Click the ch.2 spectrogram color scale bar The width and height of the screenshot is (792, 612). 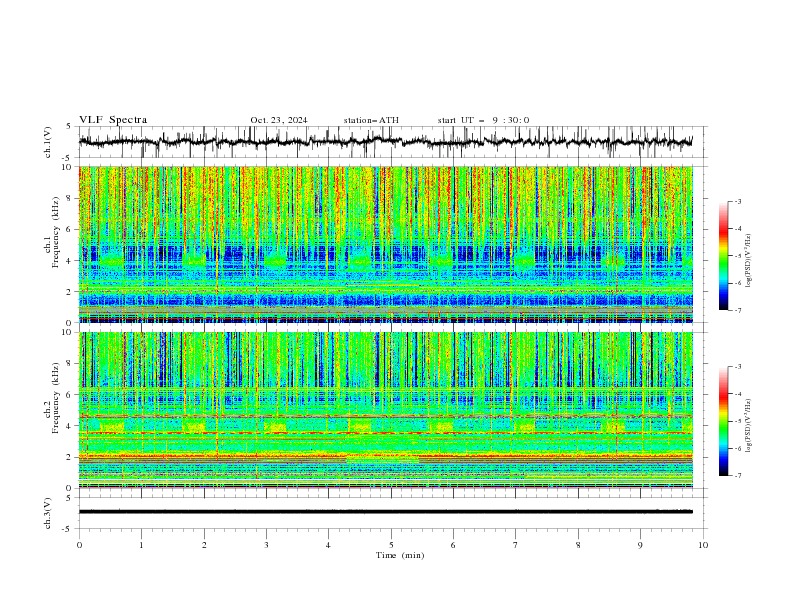point(724,421)
